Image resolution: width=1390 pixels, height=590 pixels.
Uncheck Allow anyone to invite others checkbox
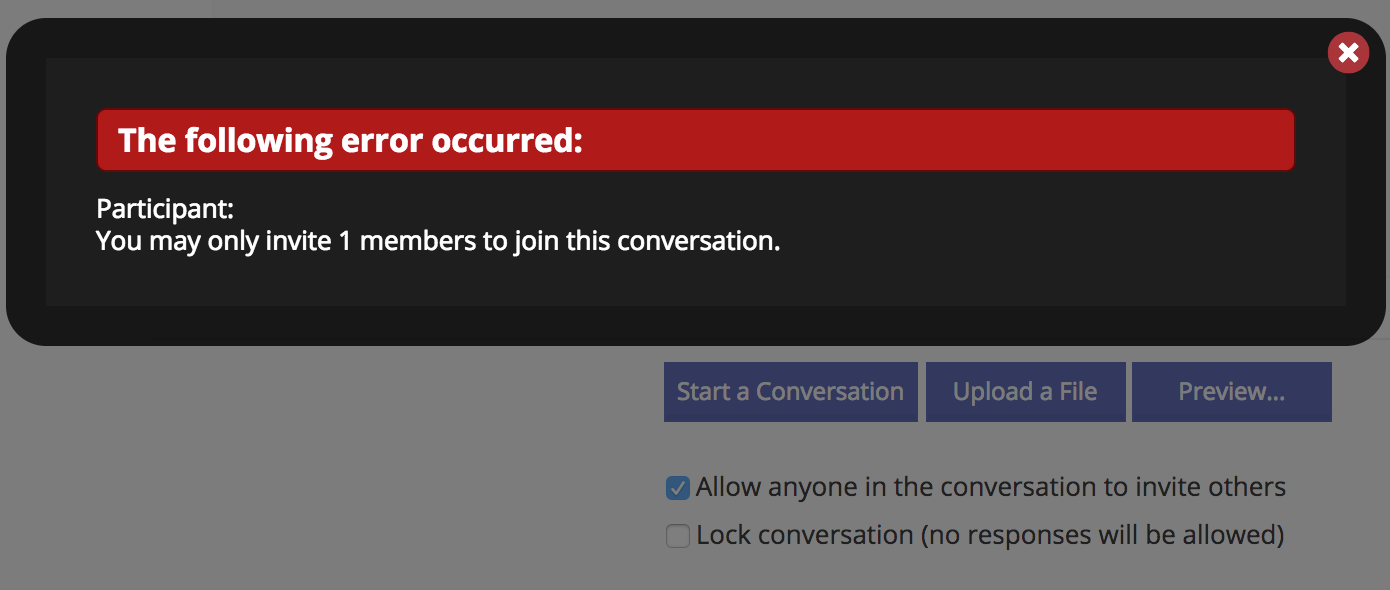click(x=678, y=488)
